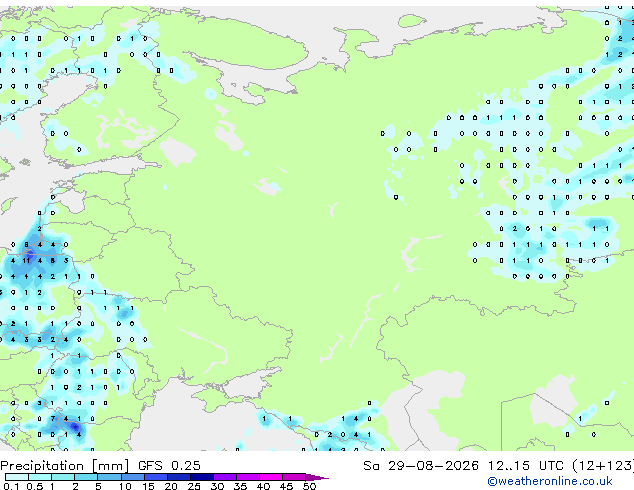Select the 2–5 mm legend color box
Viewport: 634px width, 490px height.
86,477
